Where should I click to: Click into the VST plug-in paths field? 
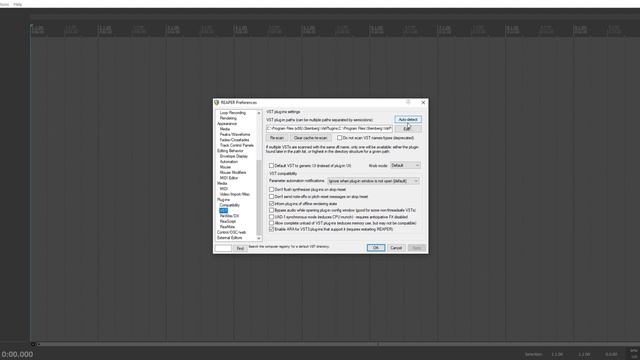coord(329,129)
